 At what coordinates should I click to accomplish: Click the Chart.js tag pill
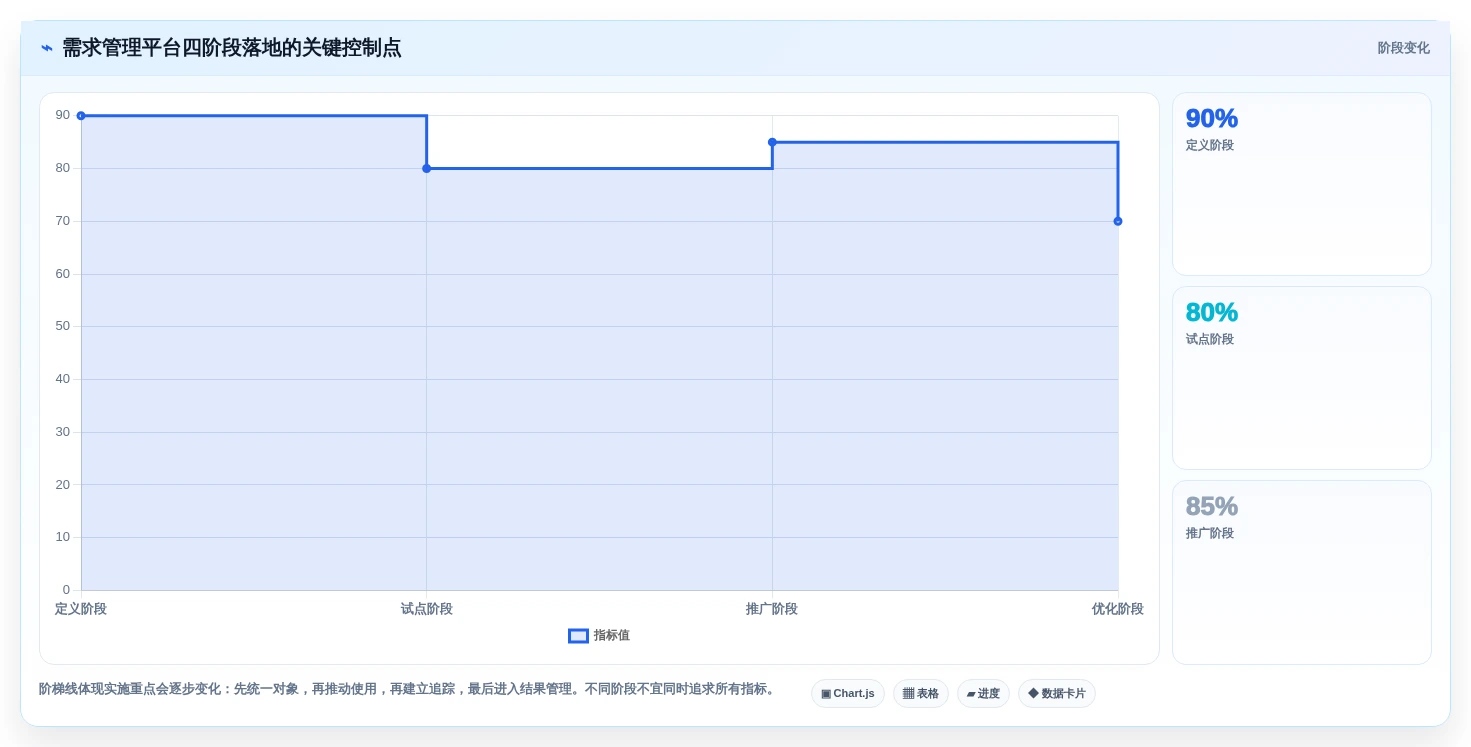click(848, 694)
